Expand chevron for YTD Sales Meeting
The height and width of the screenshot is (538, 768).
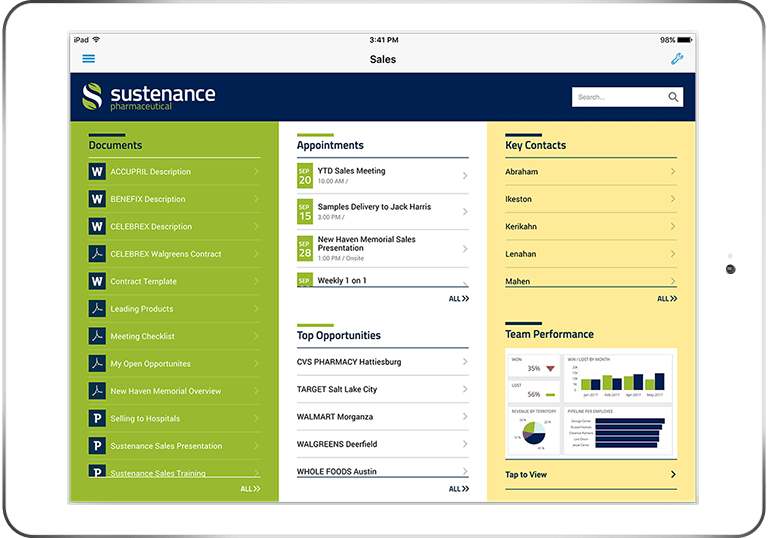pos(465,175)
